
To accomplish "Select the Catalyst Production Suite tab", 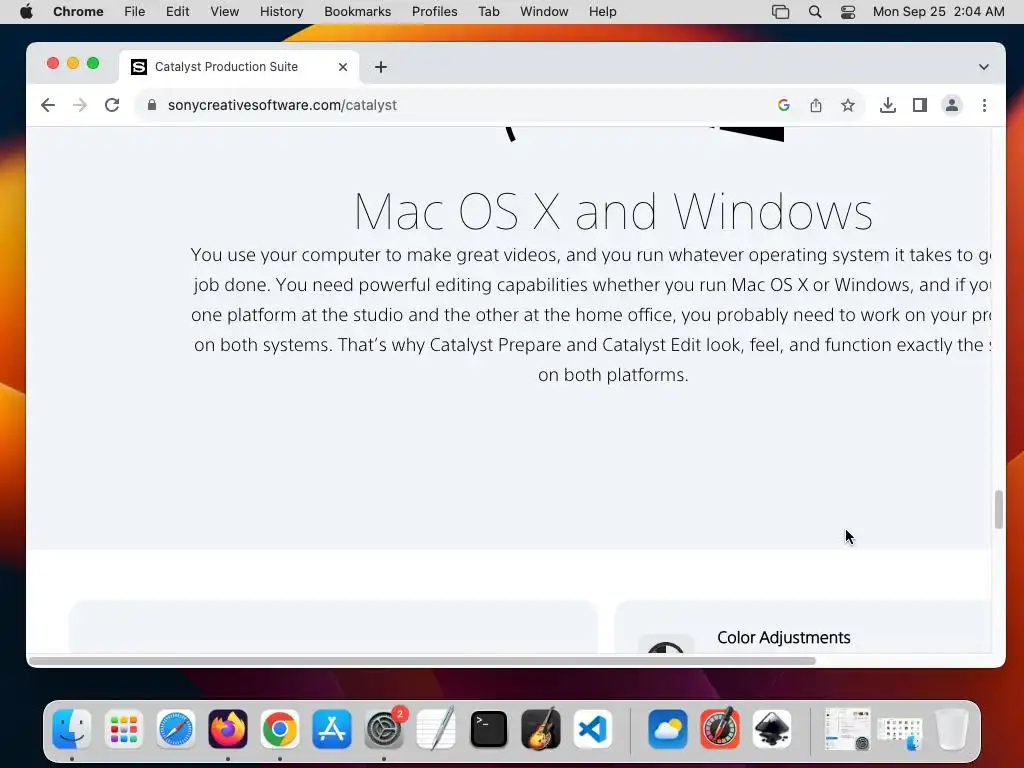I will coord(239,67).
